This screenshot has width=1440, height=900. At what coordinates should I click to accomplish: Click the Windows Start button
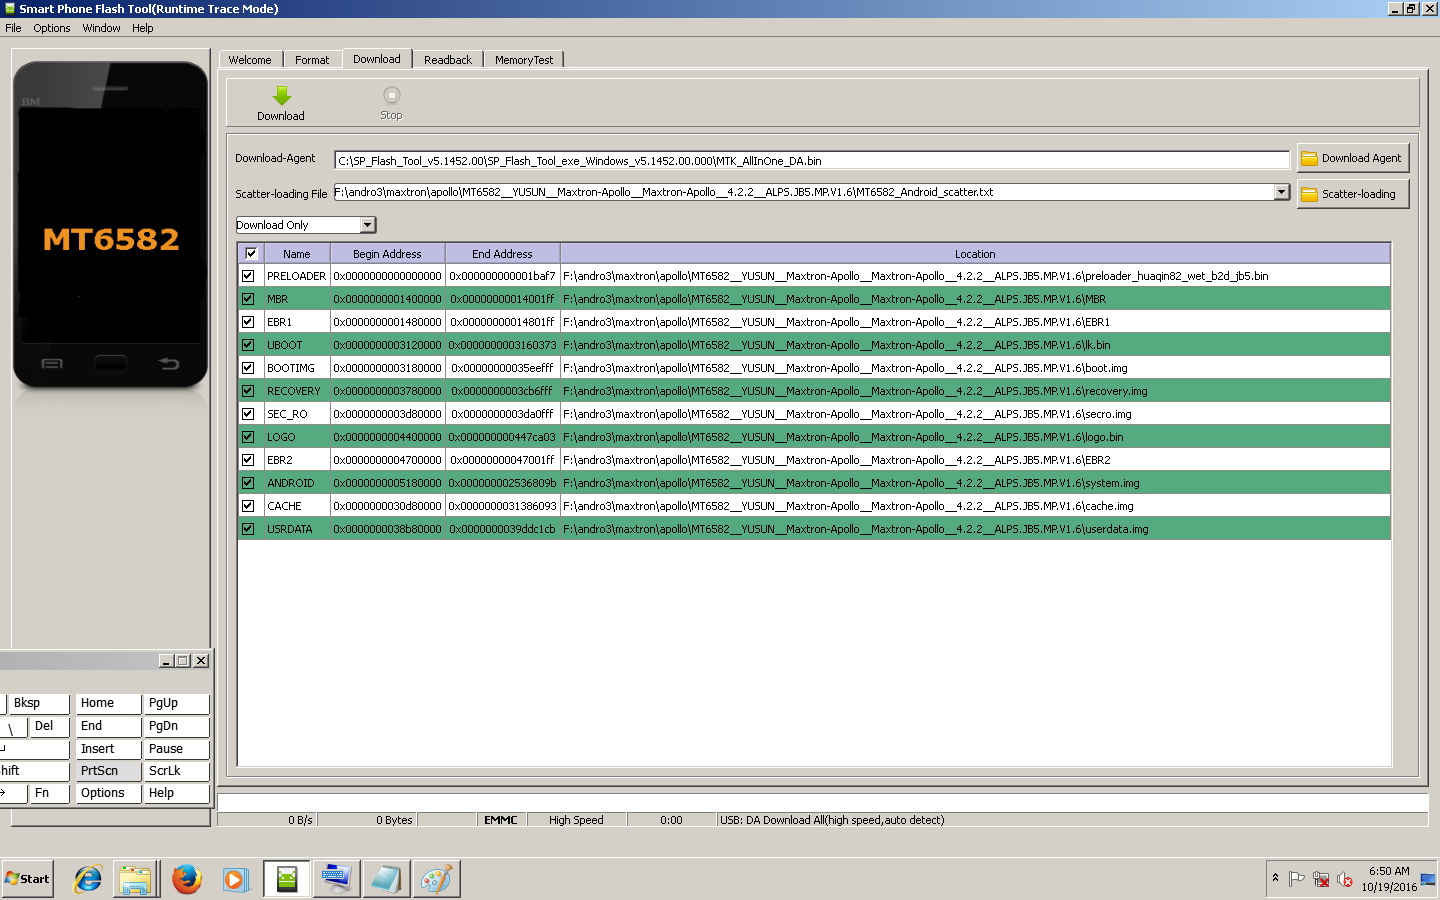tap(27, 879)
